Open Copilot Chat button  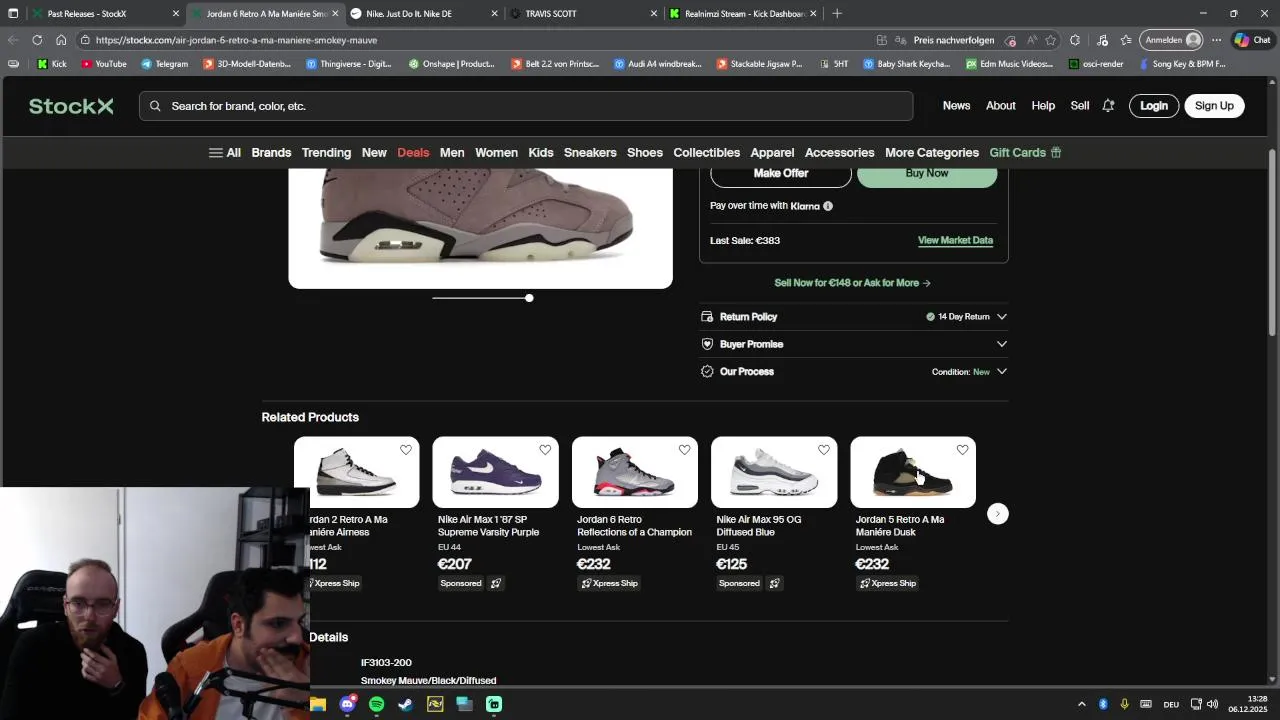pyautogui.click(x=1251, y=40)
